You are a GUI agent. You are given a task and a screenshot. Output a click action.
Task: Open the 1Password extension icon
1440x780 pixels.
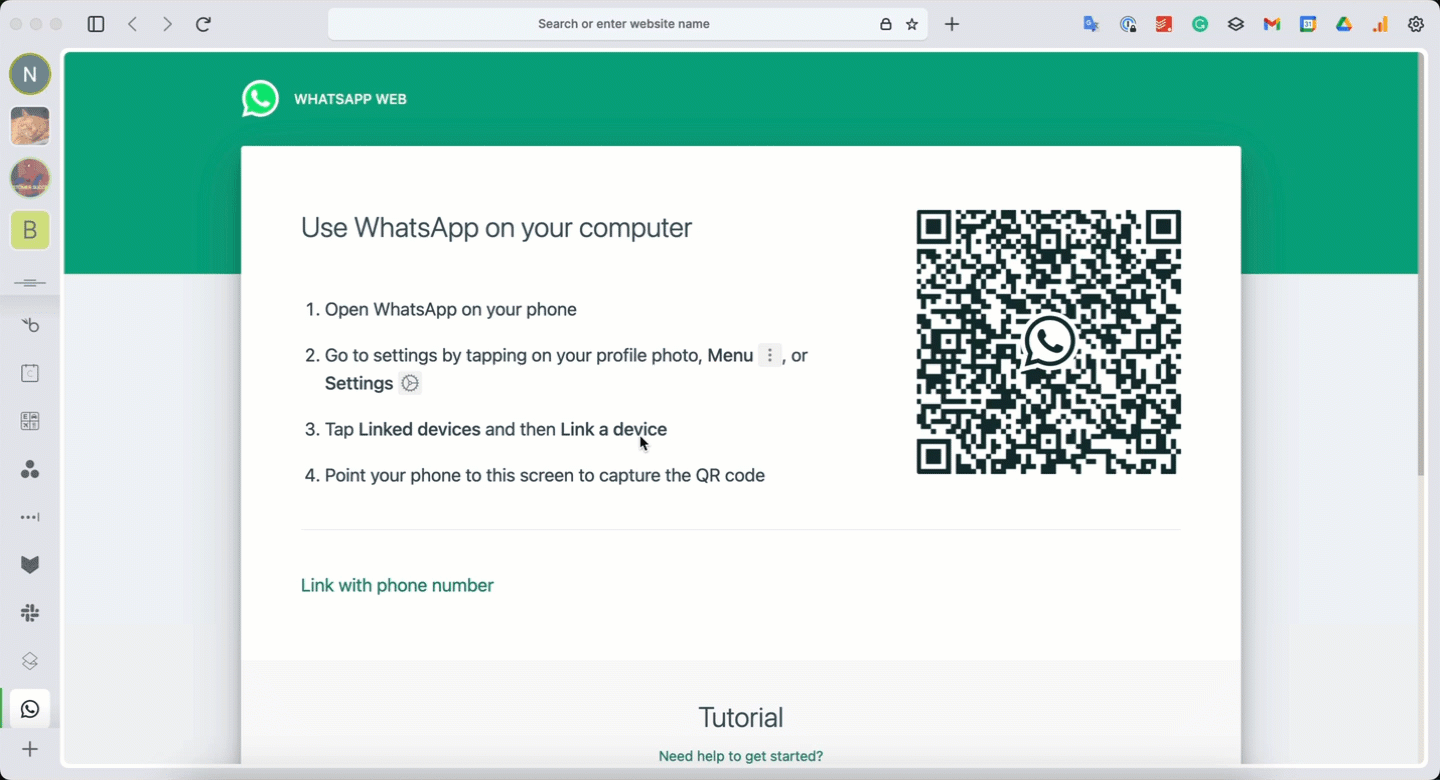click(1128, 24)
